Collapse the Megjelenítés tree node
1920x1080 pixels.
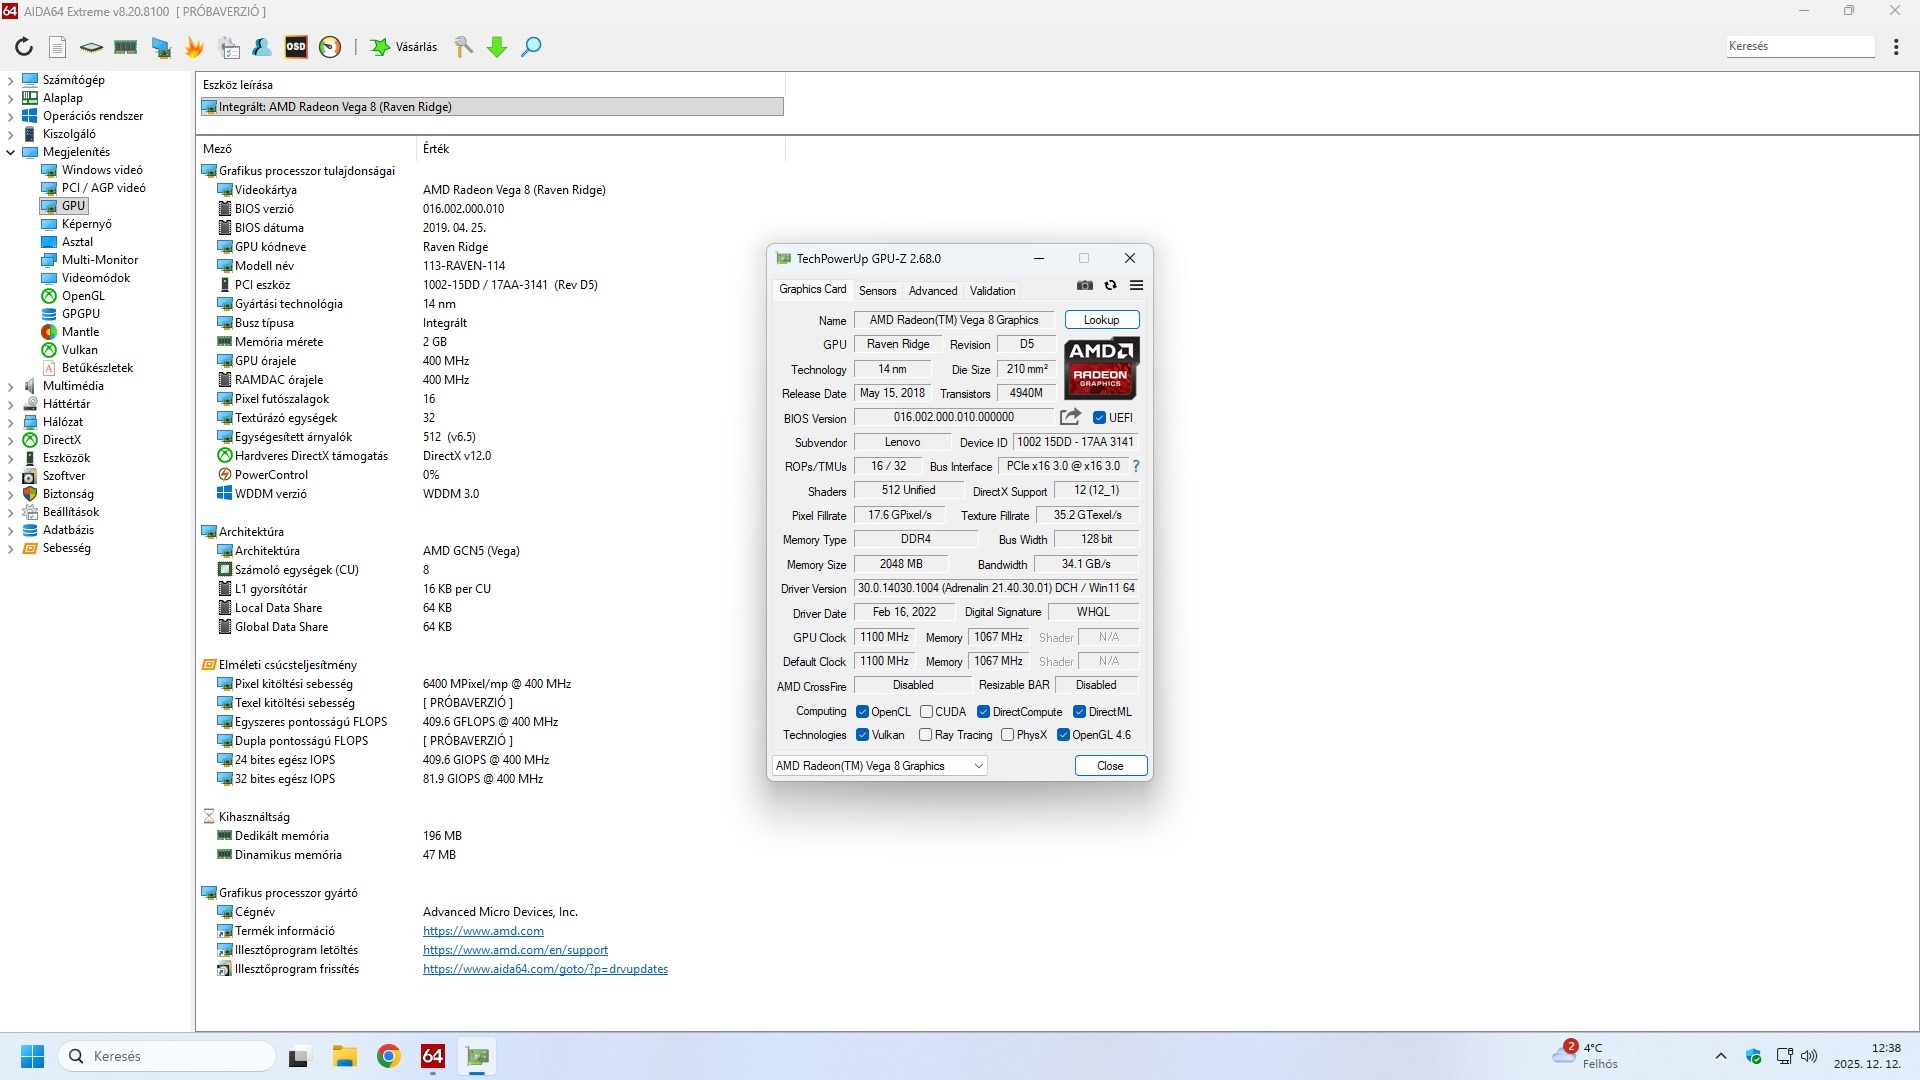tap(11, 152)
